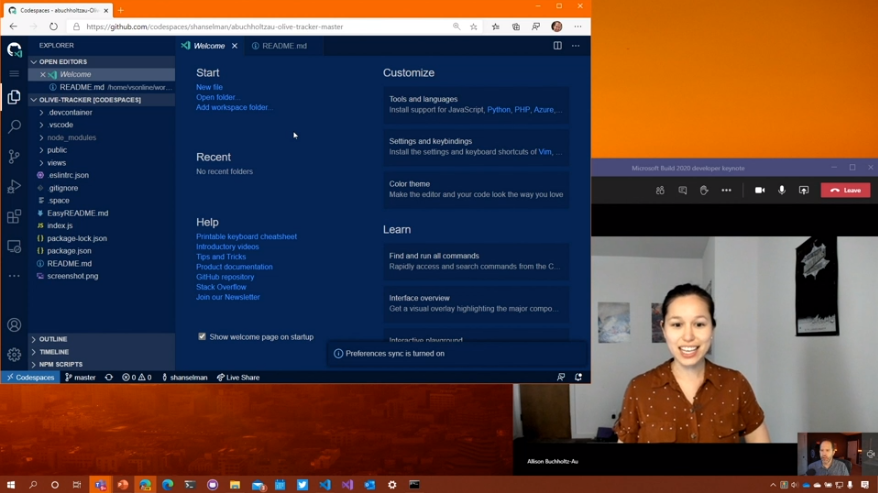Open the Extensions view icon
Image resolution: width=878 pixels, height=493 pixels.
(x=14, y=217)
